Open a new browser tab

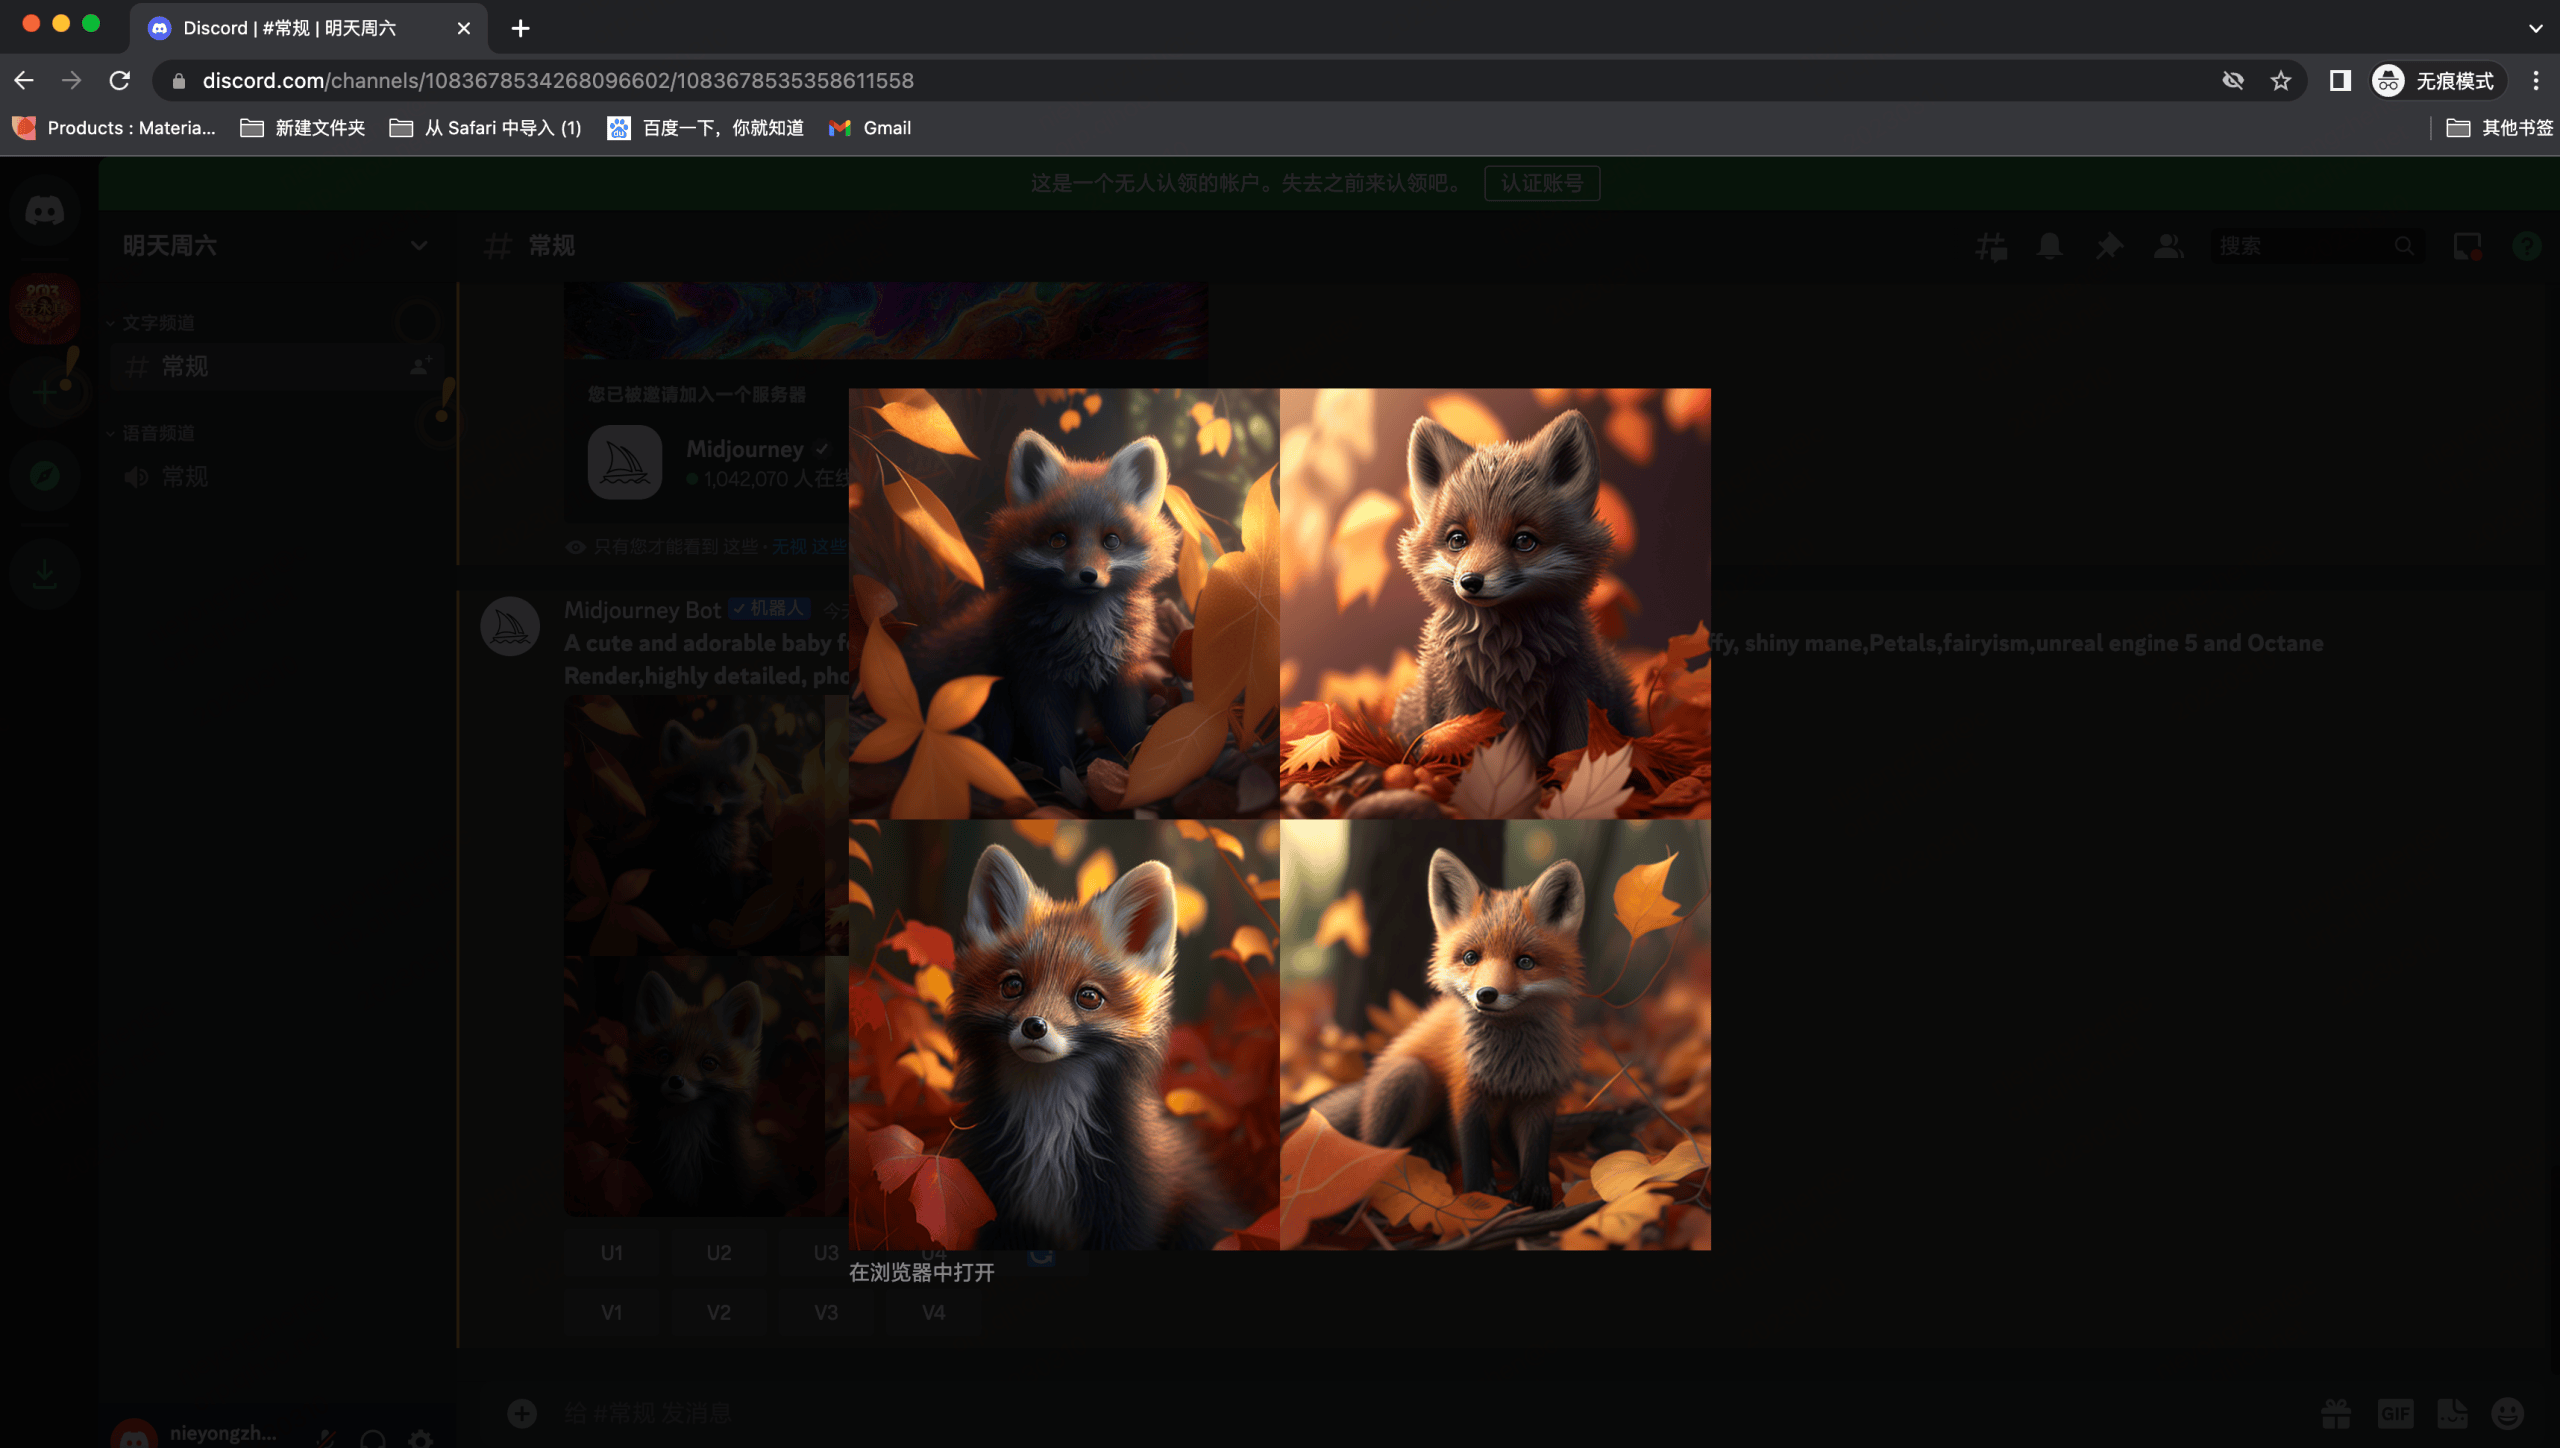pos(520,28)
